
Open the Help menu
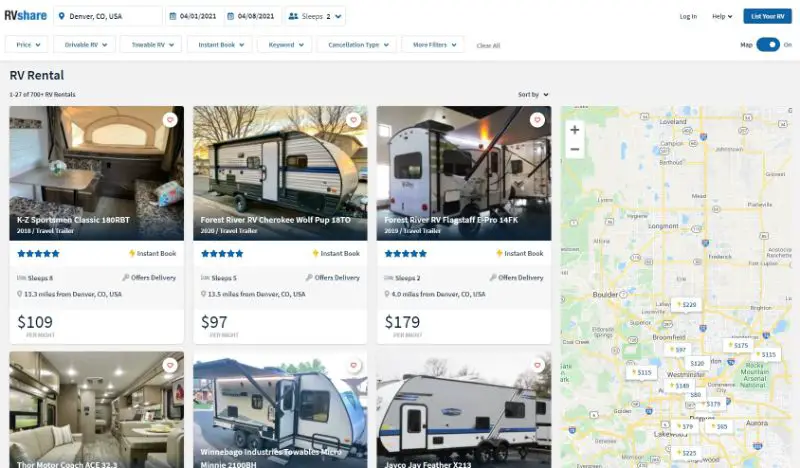[722, 16]
